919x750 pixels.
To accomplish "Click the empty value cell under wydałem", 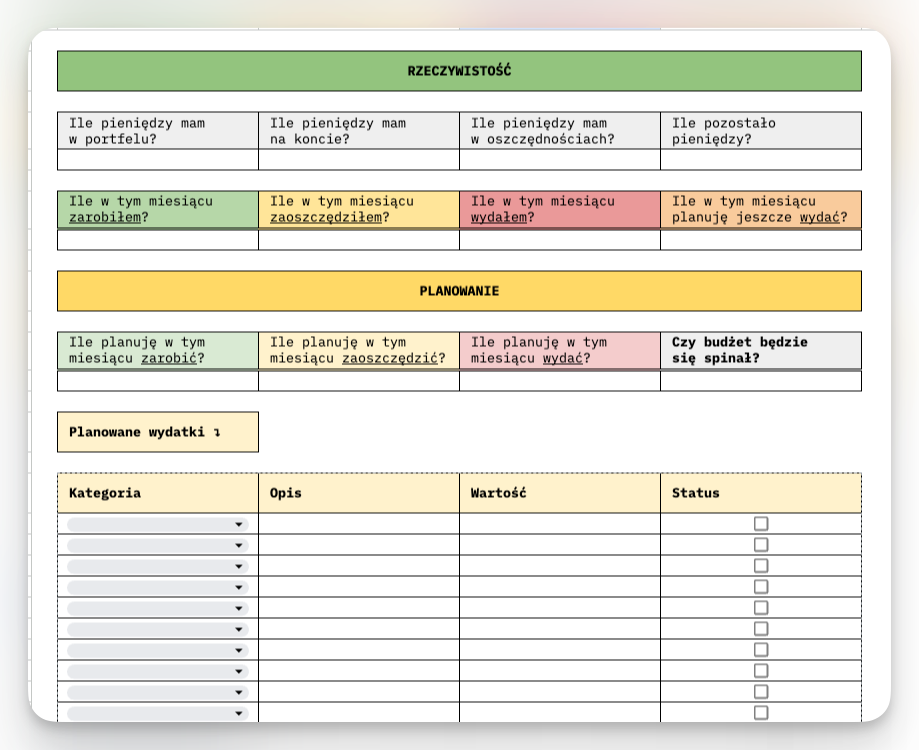I will [x=560, y=240].
